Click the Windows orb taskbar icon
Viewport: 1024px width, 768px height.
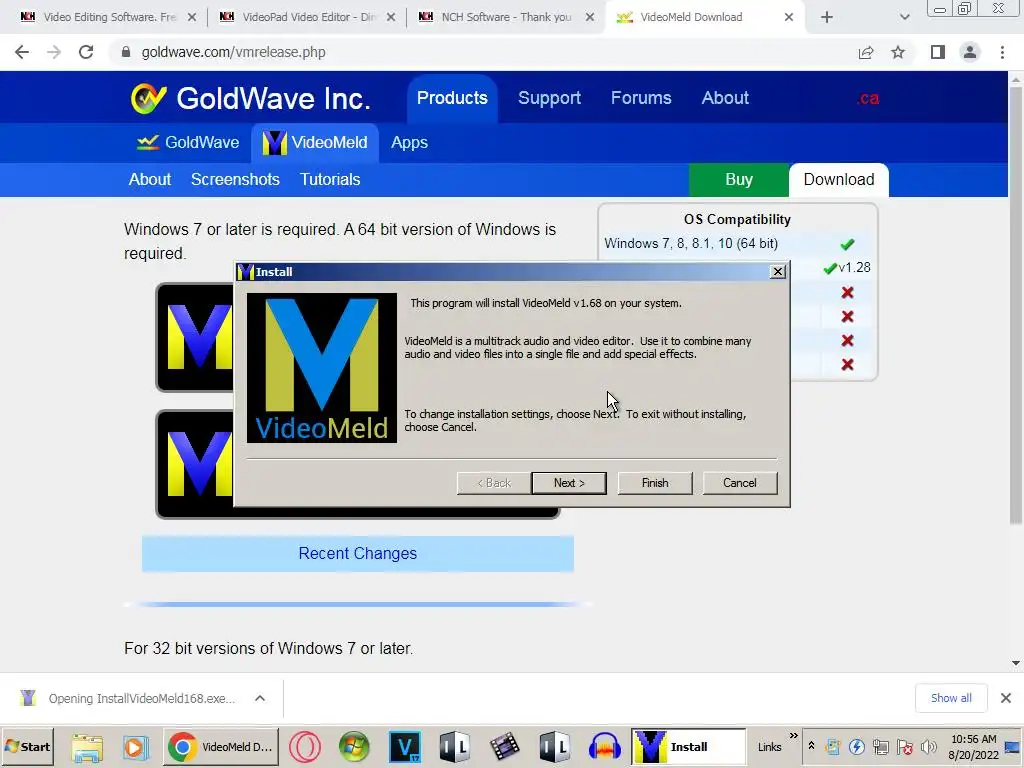pos(354,747)
